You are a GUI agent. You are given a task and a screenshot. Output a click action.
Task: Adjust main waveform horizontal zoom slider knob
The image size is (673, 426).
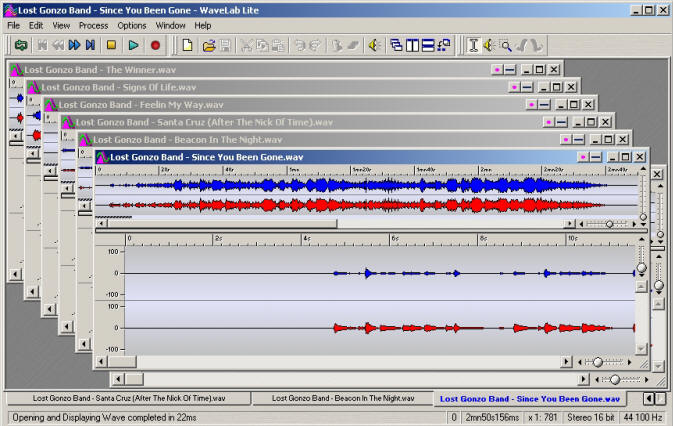coord(598,363)
